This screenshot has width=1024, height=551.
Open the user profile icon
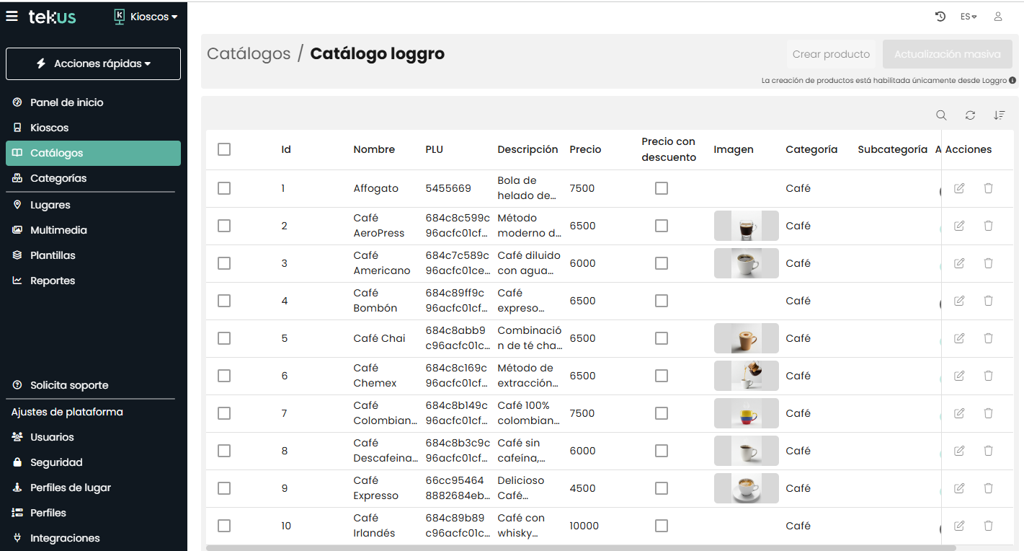click(997, 17)
